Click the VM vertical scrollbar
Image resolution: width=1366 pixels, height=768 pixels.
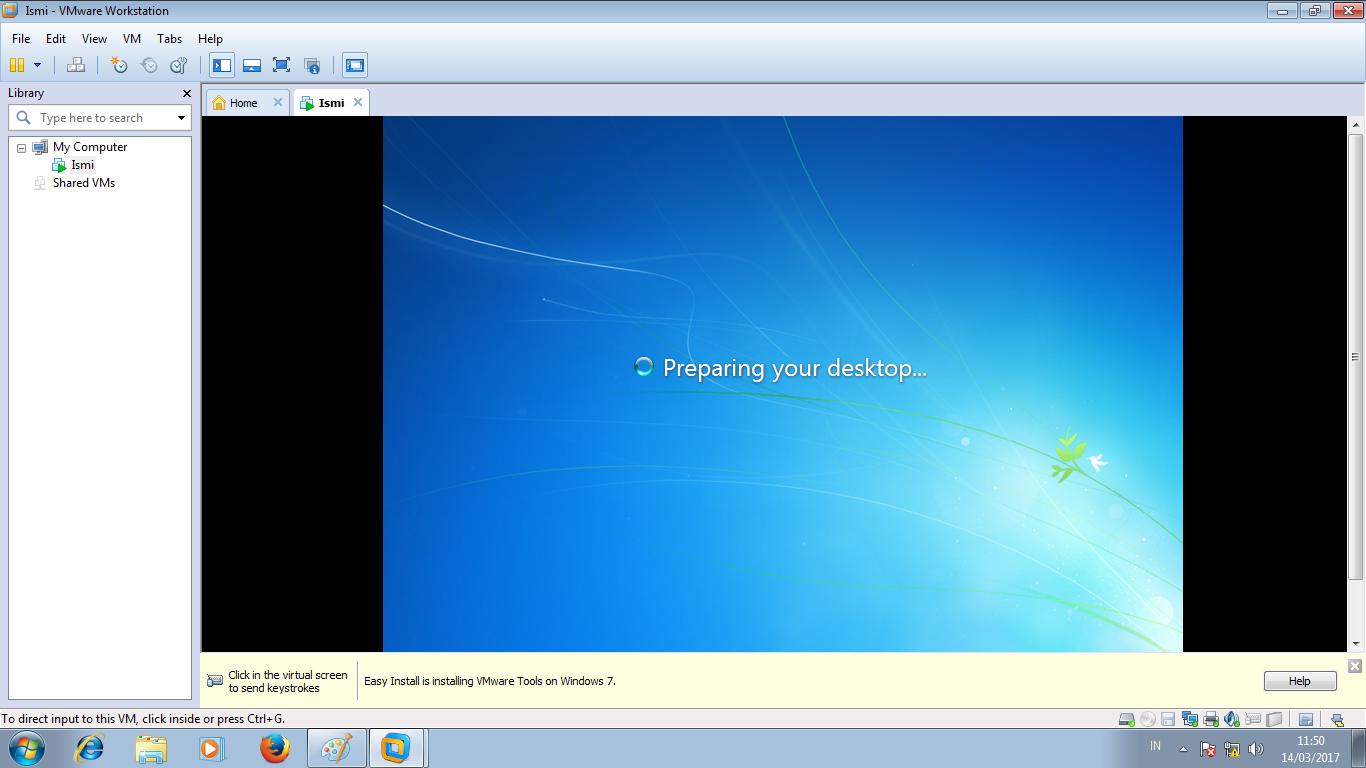tap(1356, 356)
